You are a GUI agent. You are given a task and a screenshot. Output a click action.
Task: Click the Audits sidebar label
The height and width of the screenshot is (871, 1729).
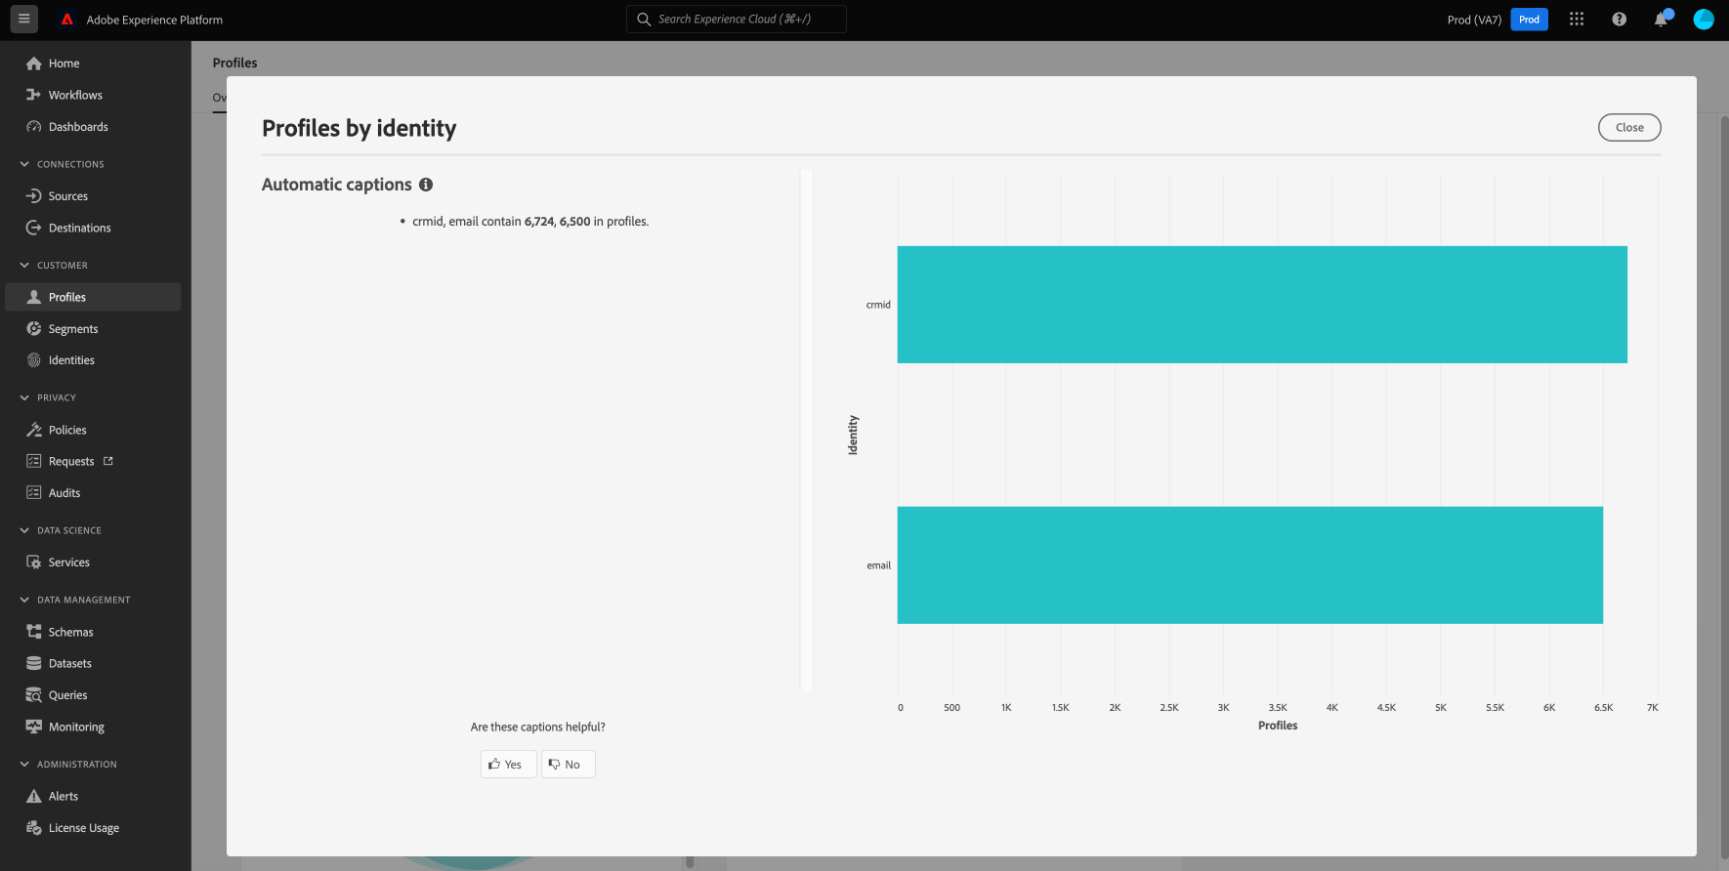[65, 493]
